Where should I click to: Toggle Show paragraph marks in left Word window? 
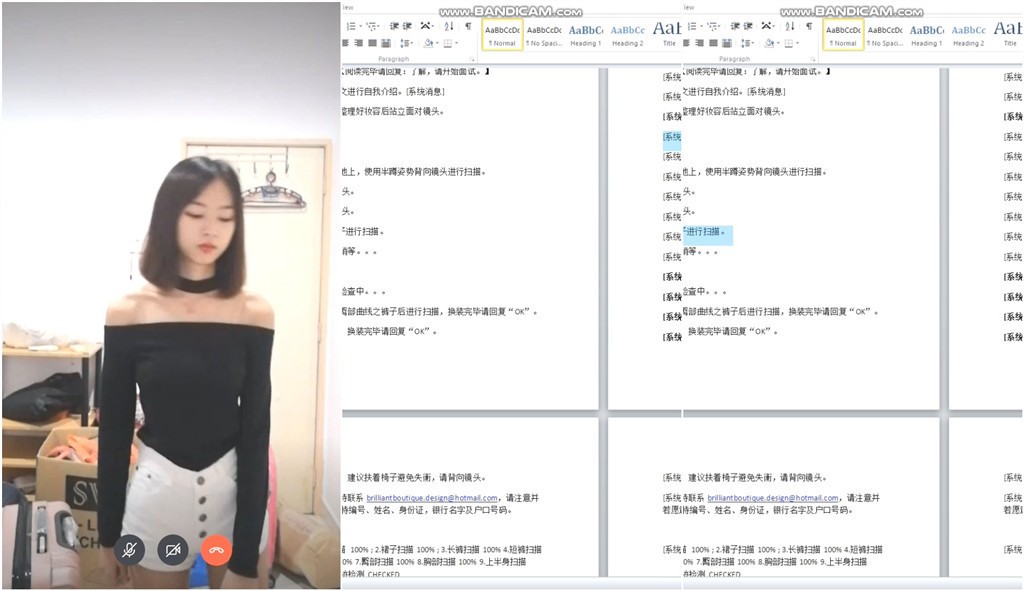click(x=468, y=26)
